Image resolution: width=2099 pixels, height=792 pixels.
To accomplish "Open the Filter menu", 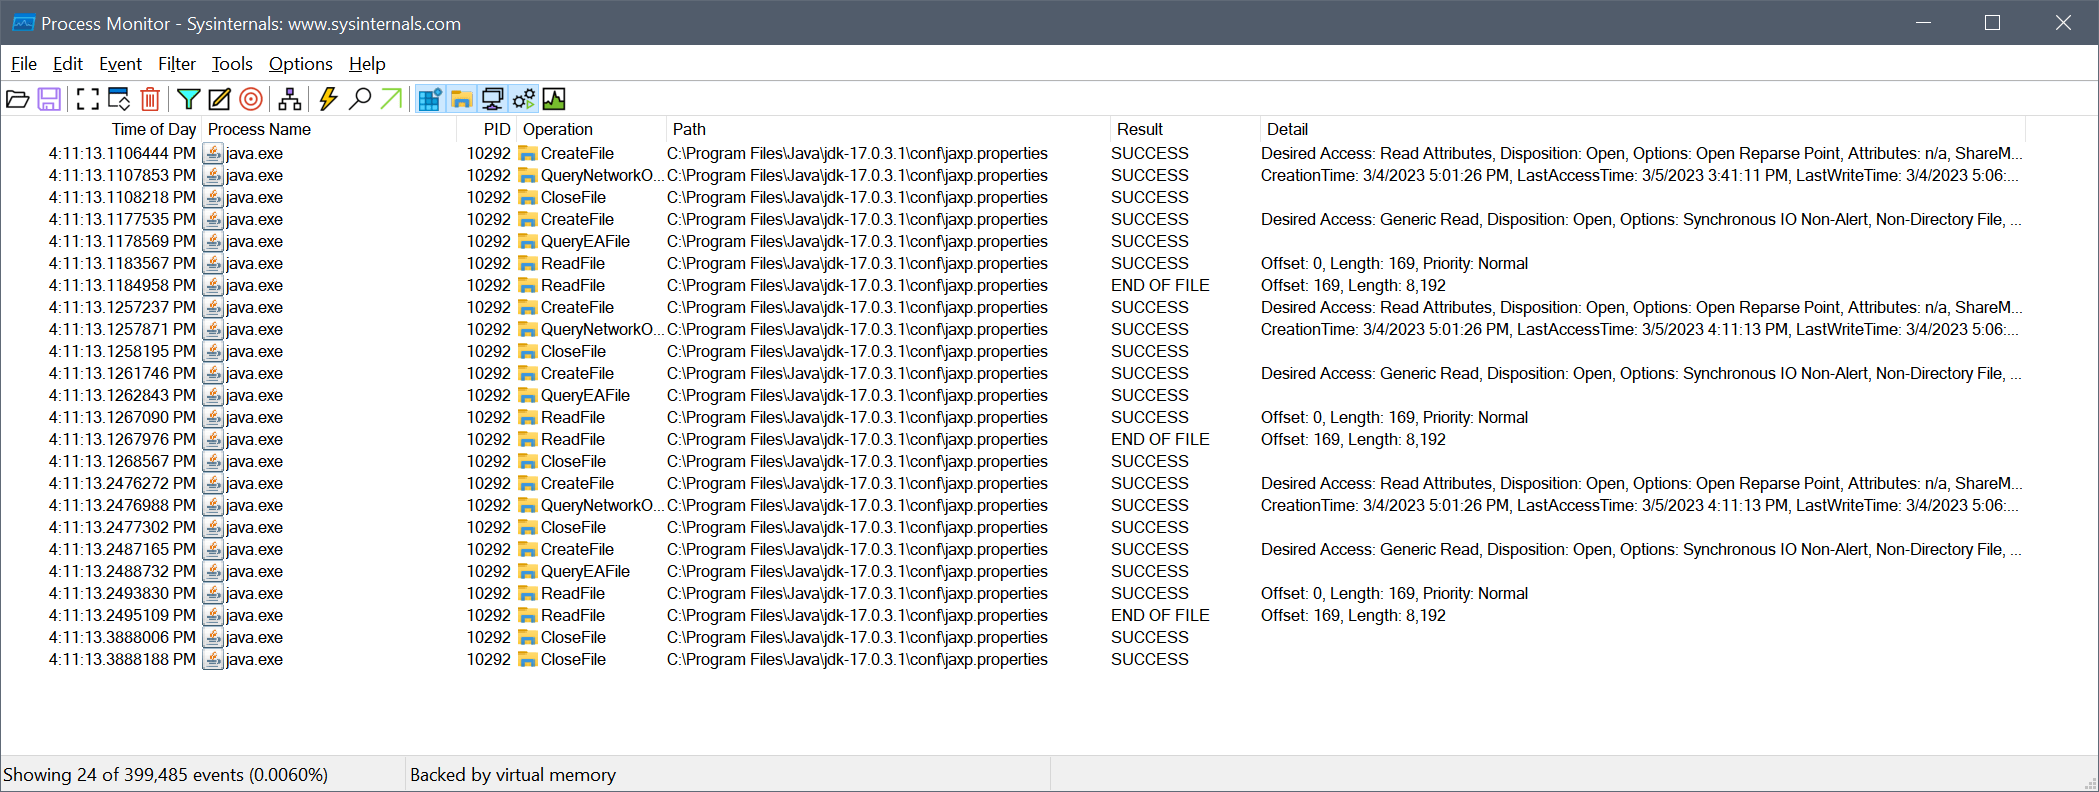I will (x=177, y=64).
